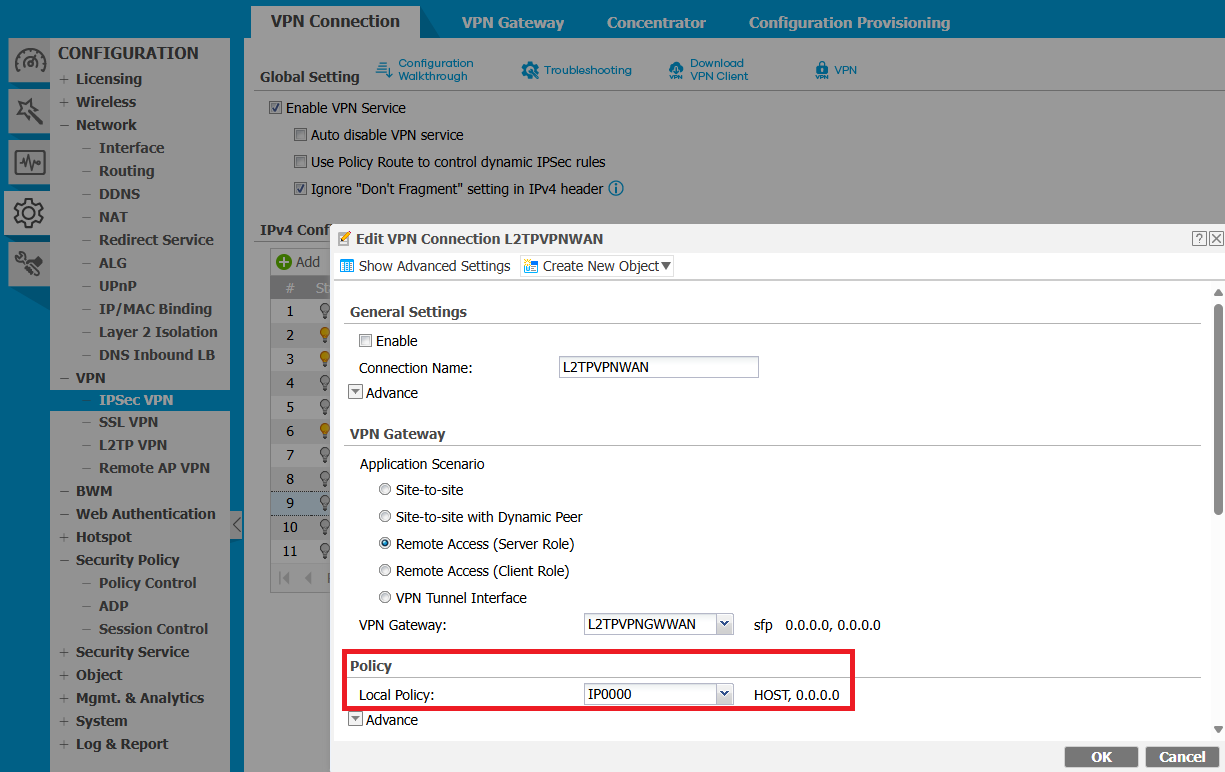This screenshot has height=772, width=1225.
Task: Click the Download VPN Client icon
Action: click(x=676, y=70)
